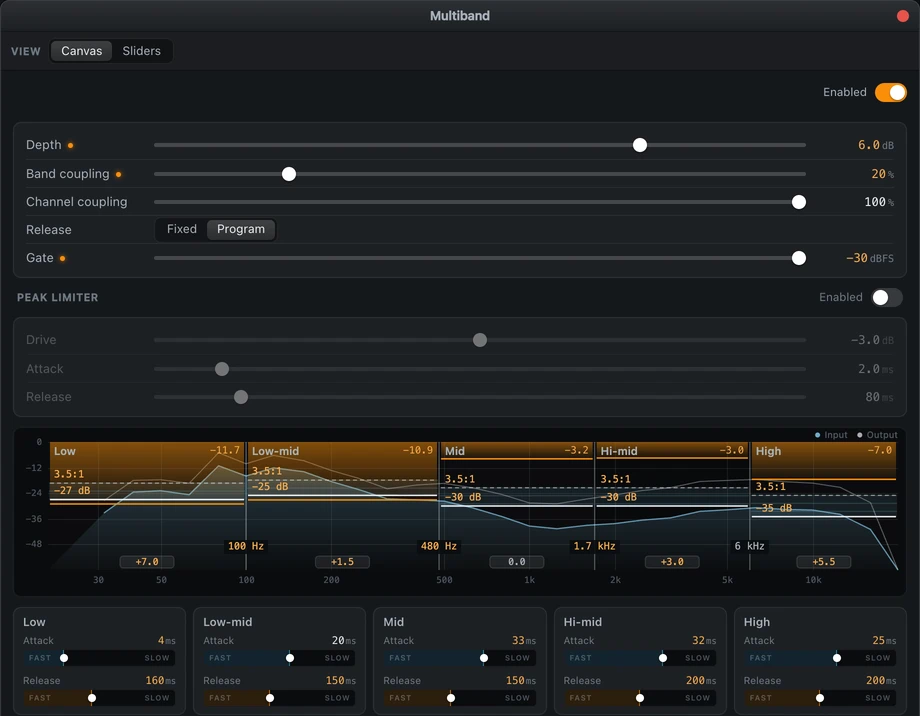This screenshot has height=716, width=920.
Task: Select Fixed release mode
Action: tap(181, 229)
